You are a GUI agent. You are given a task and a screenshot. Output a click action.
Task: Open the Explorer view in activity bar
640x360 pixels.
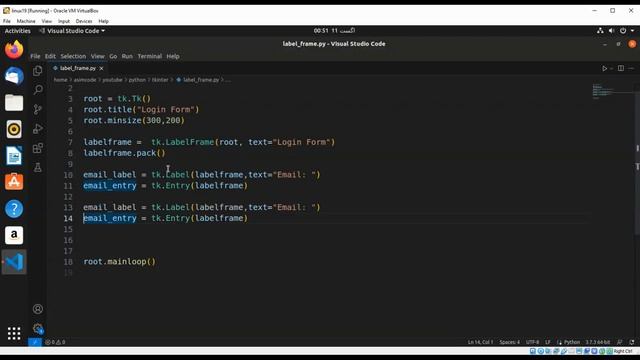point(38,71)
